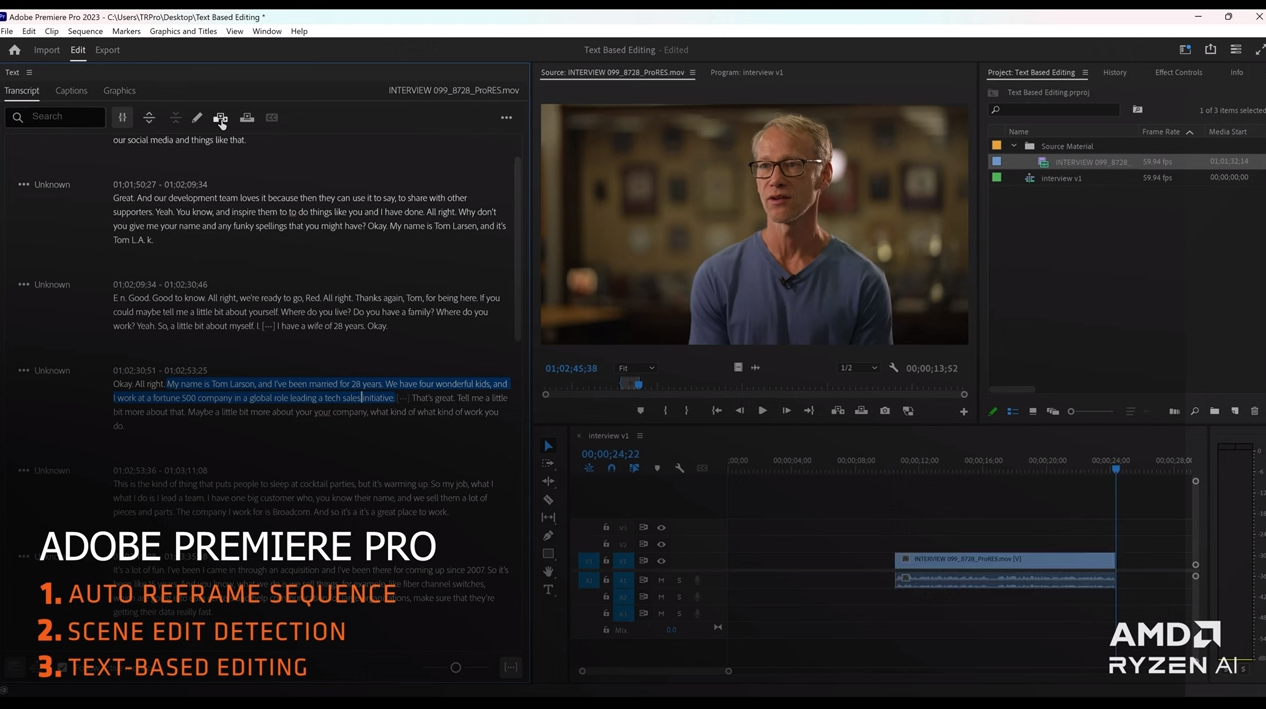Mute audio track A1
The height and width of the screenshot is (709, 1266).
(661, 580)
